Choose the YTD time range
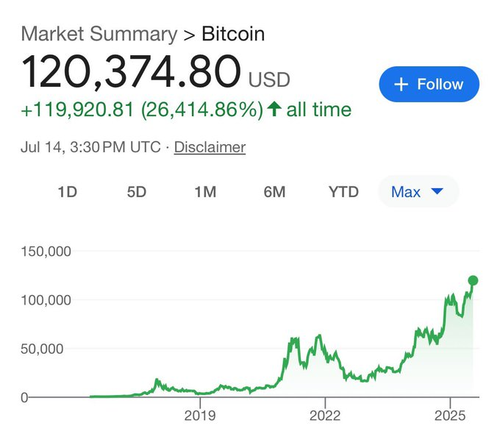The width and height of the screenshot is (500, 437). click(344, 192)
